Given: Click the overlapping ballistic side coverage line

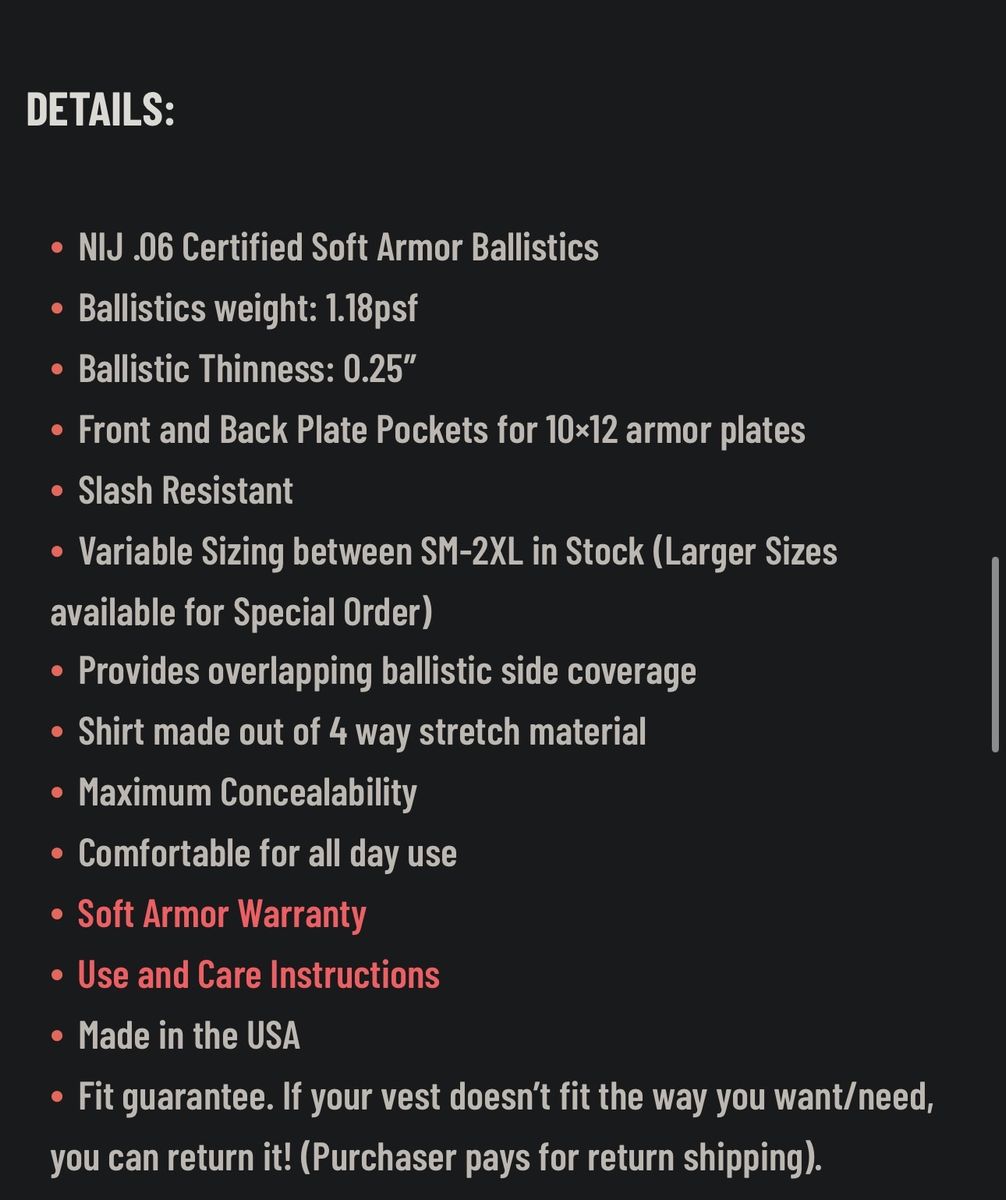Looking at the screenshot, I should (387, 672).
